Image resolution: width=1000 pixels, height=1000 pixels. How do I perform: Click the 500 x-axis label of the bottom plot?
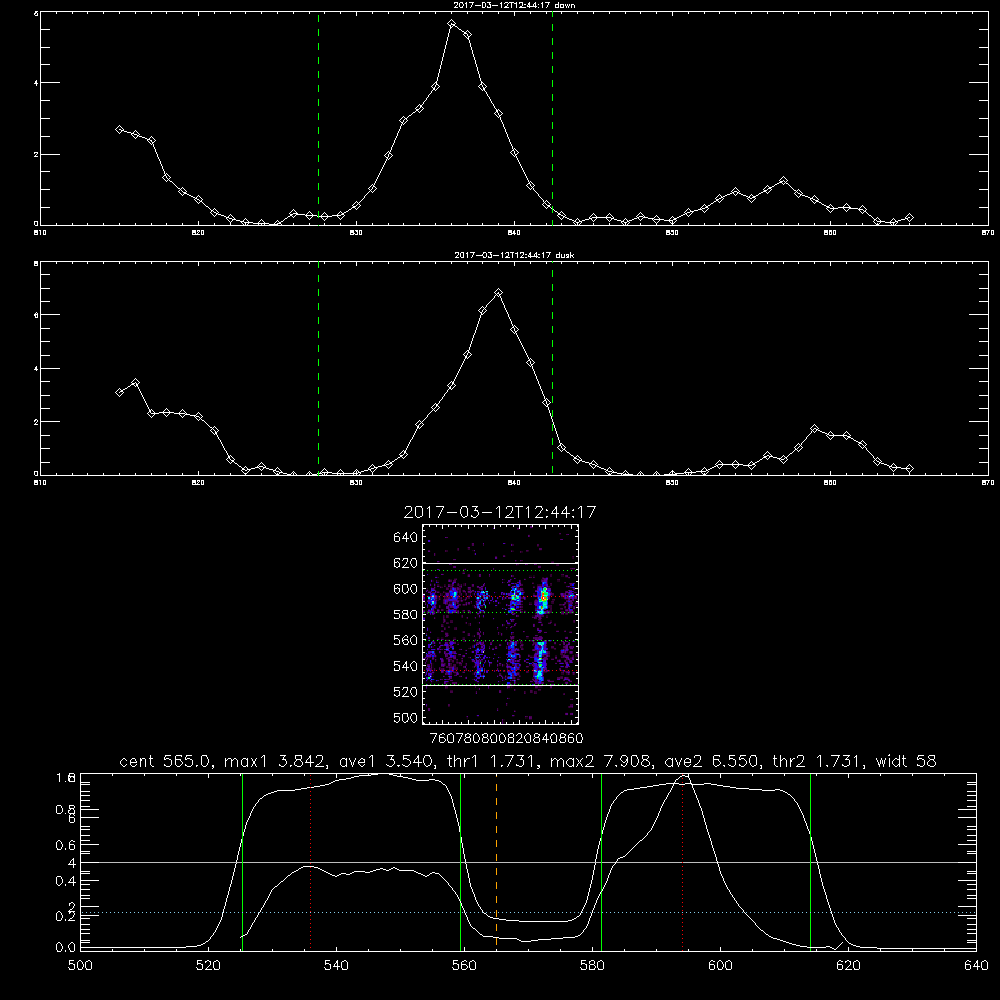pos(80,966)
